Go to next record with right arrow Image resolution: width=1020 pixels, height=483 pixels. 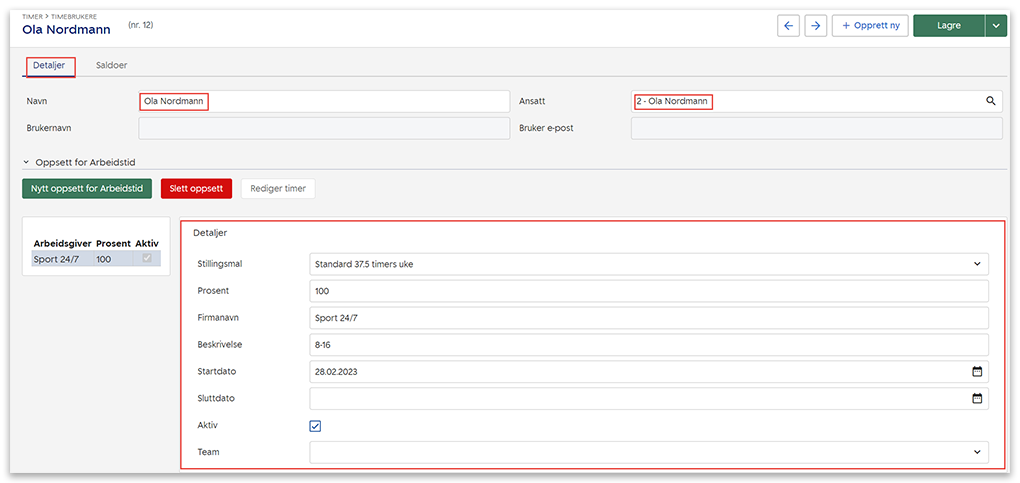click(816, 26)
